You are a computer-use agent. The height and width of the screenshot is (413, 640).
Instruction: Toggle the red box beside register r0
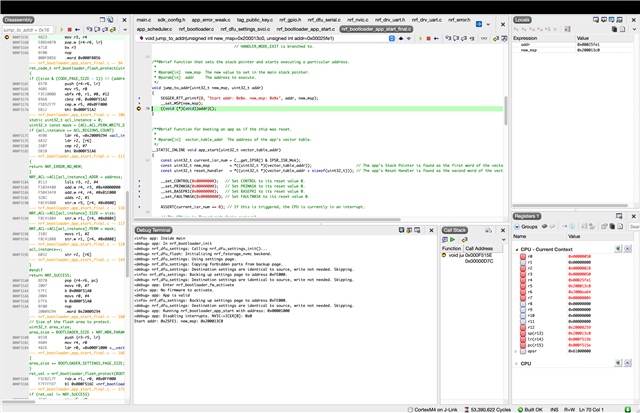point(523,256)
